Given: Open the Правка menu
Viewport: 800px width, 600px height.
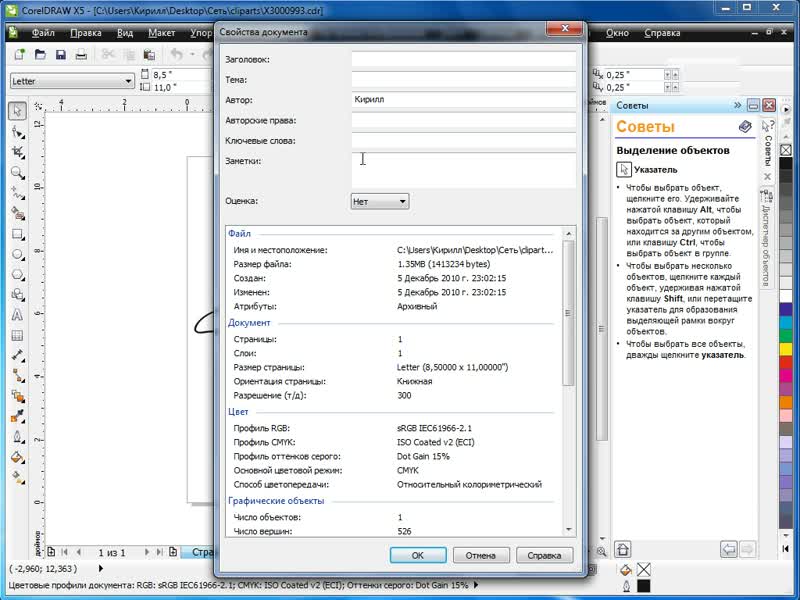Looking at the screenshot, I should 86,33.
